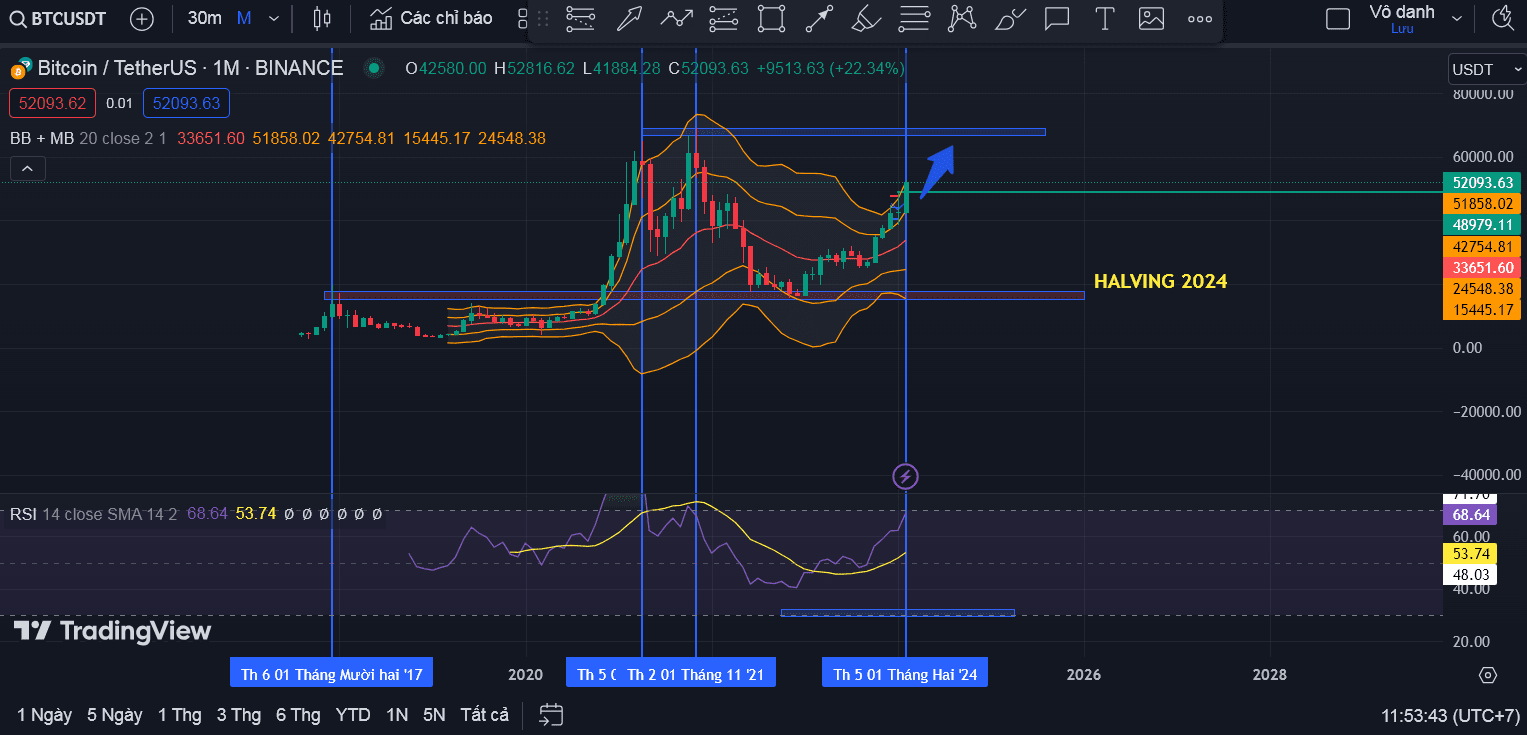1527x735 pixels.
Task: Click the HALVING 2024 text annotation
Action: pos(1160,281)
